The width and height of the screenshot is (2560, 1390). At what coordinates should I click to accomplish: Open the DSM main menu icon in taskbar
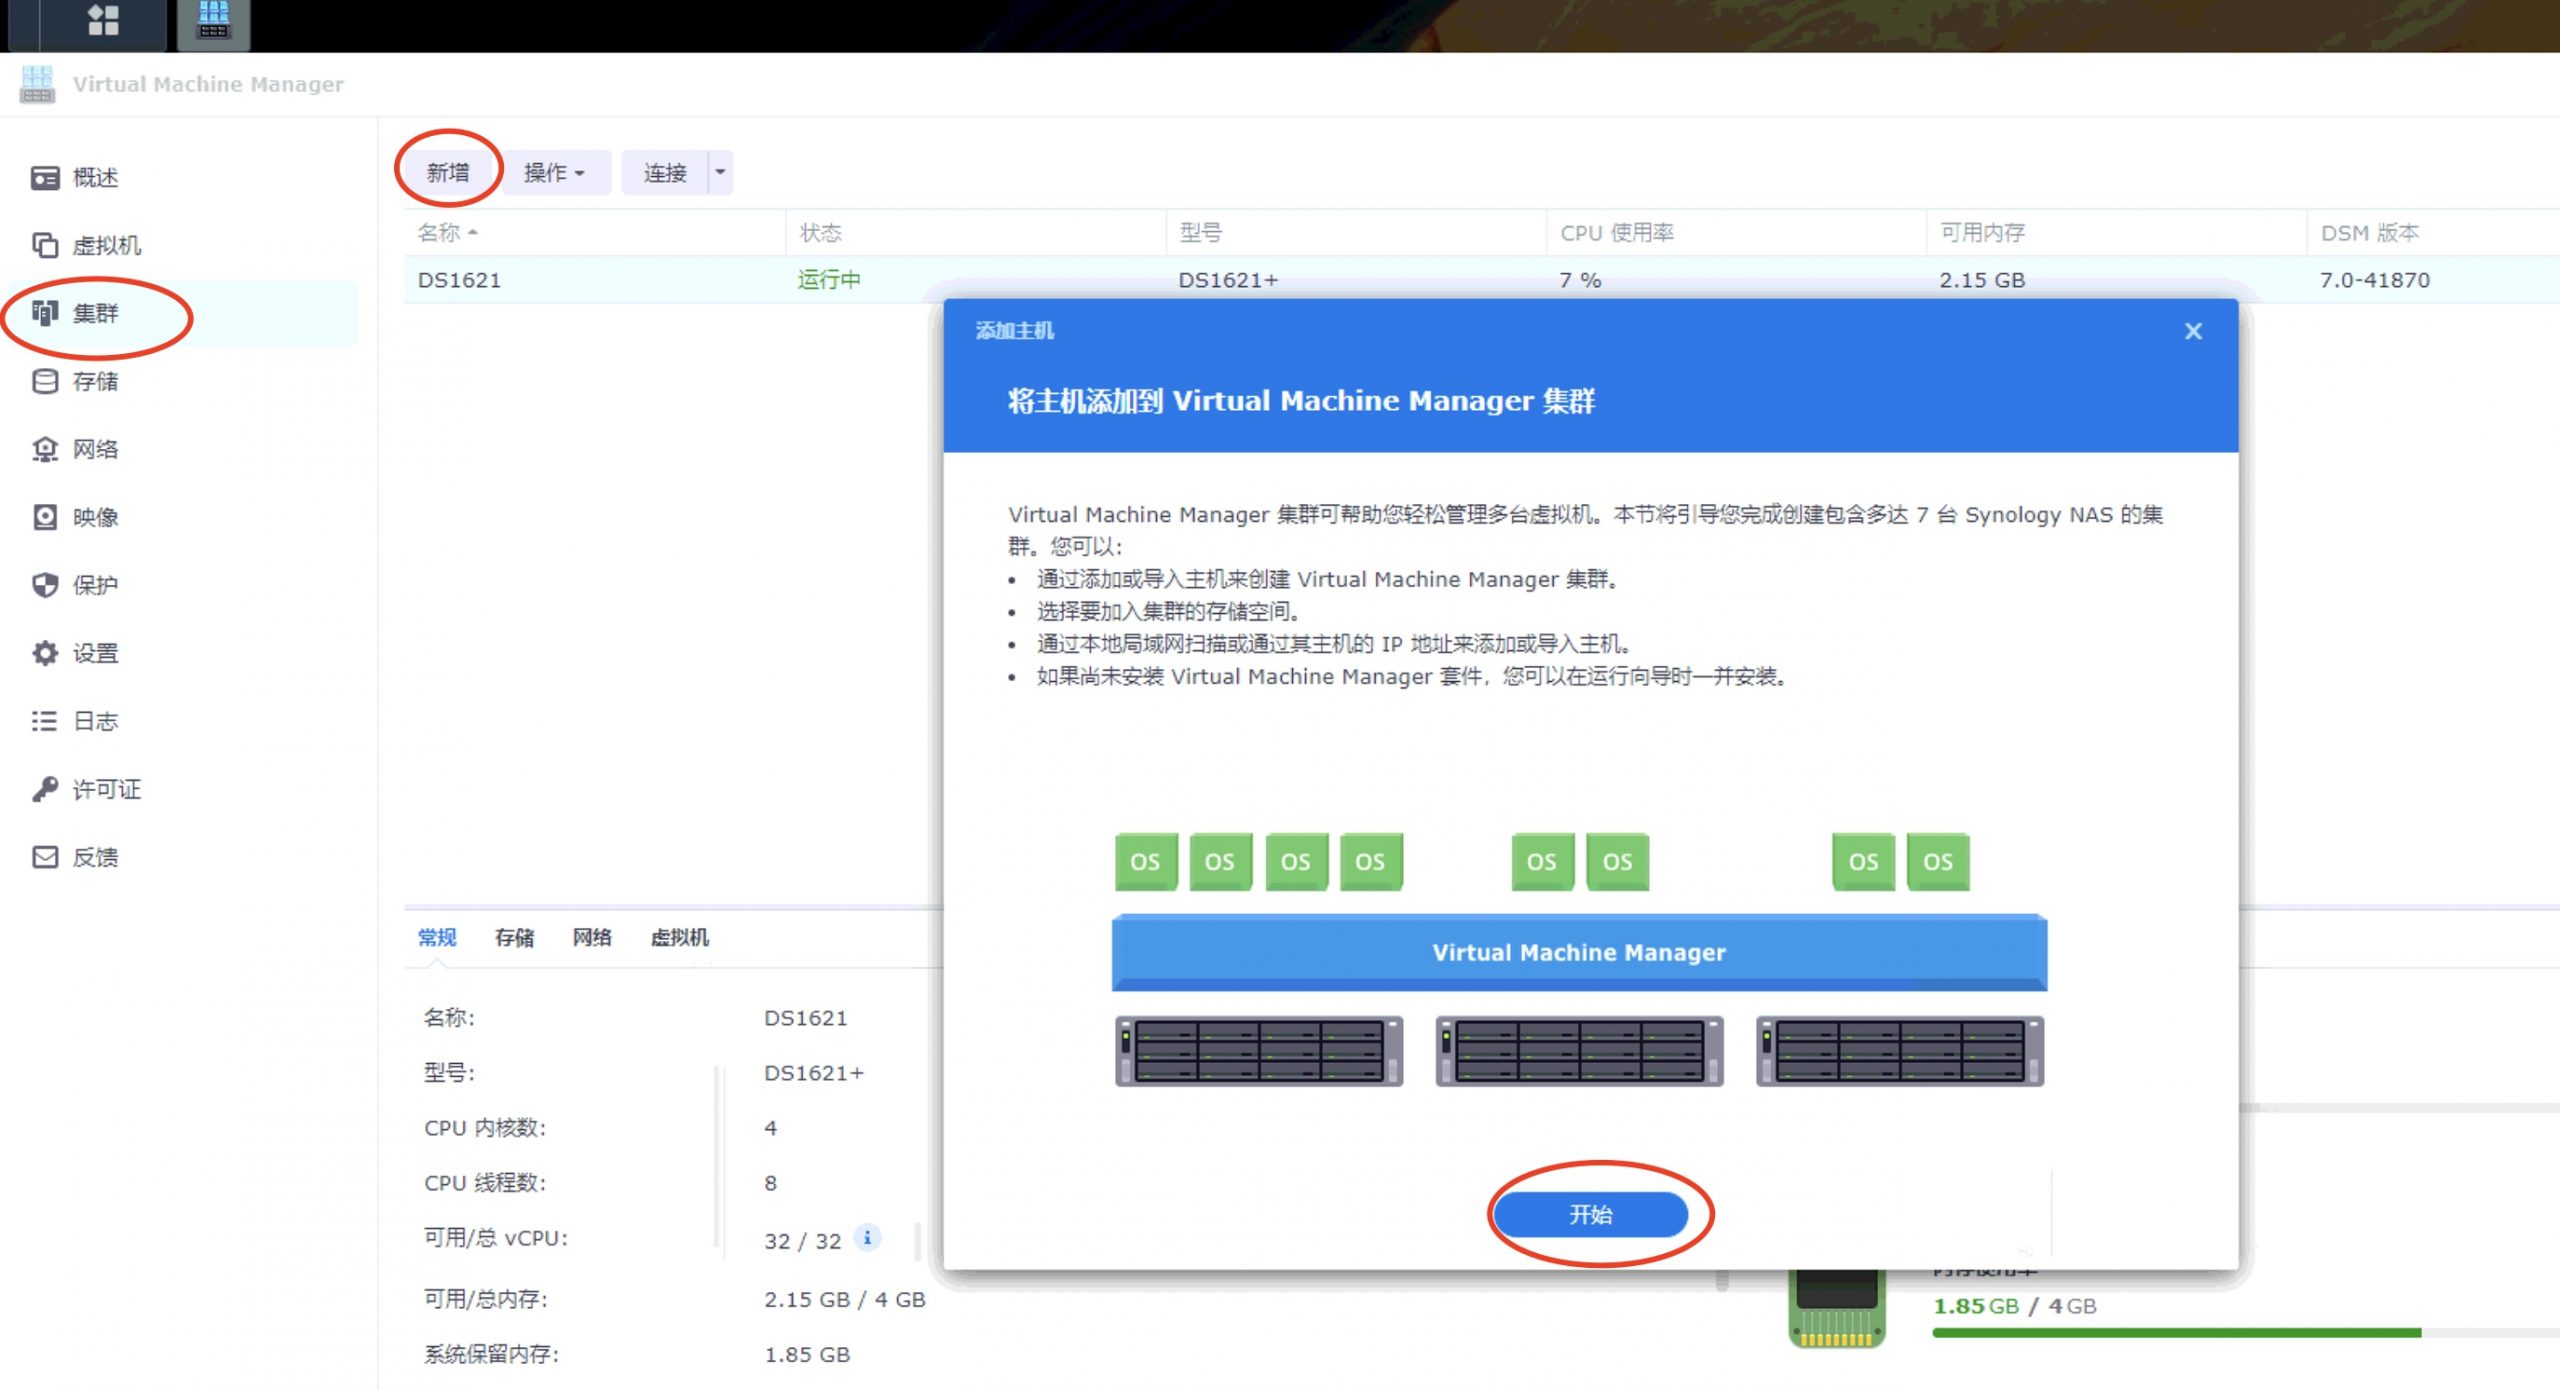click(103, 20)
